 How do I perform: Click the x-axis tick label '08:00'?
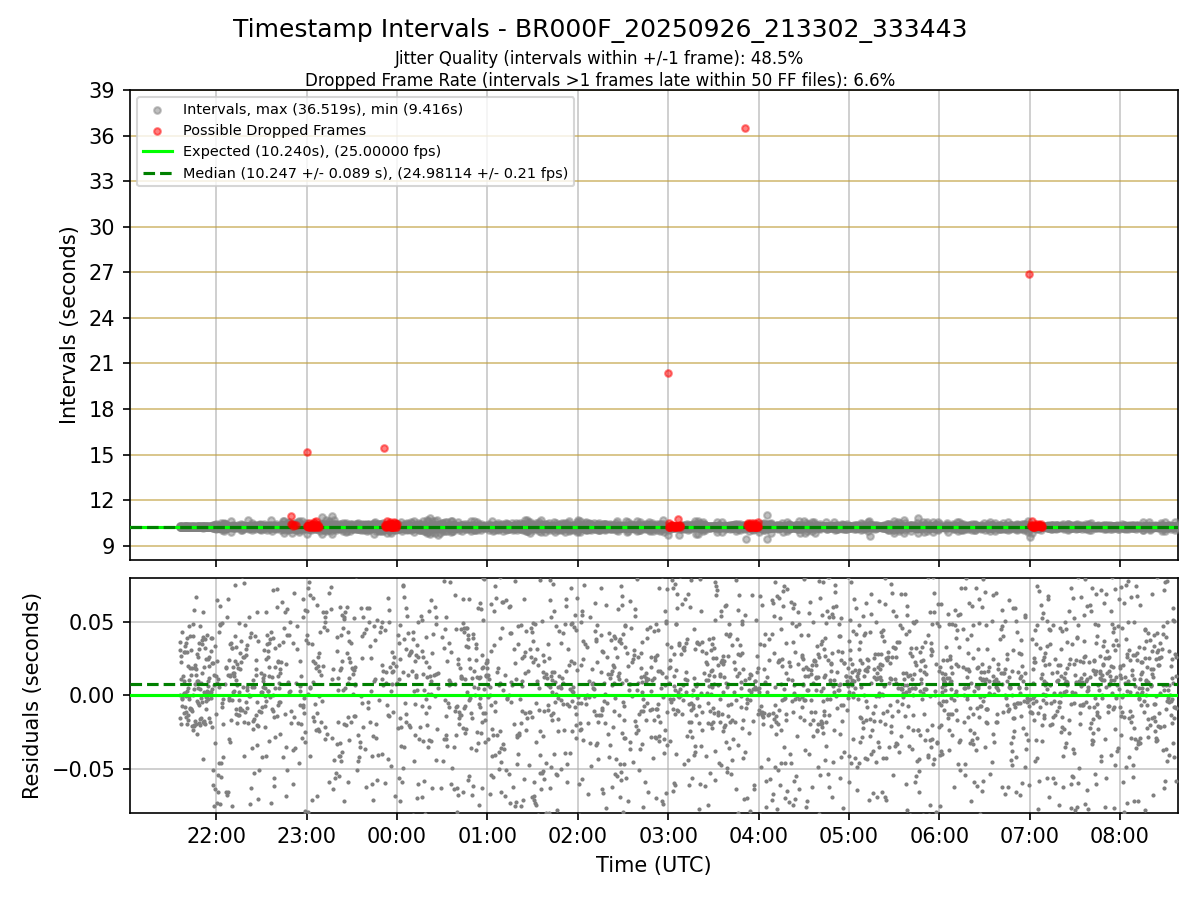(x=1120, y=835)
